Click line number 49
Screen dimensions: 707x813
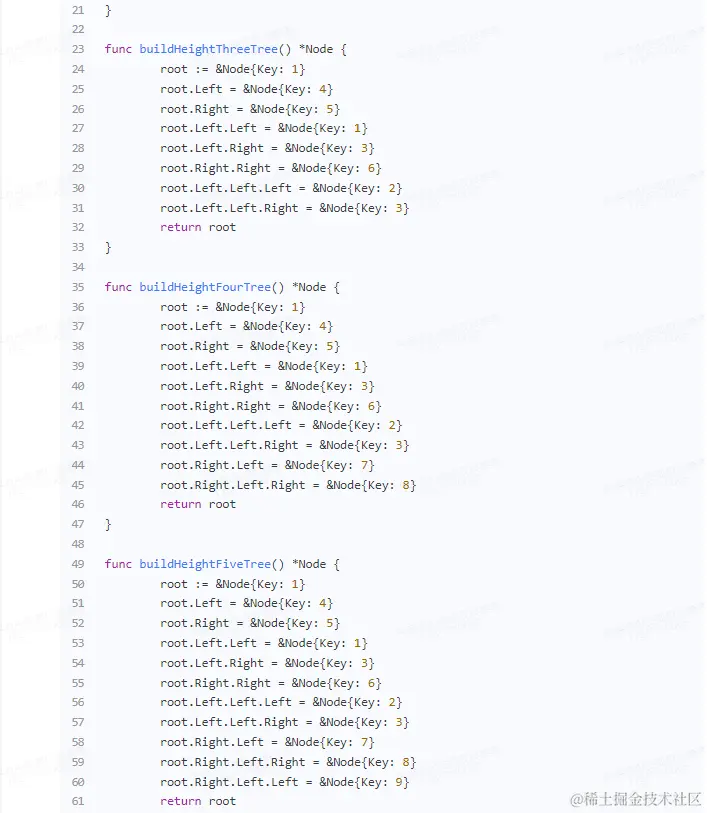pyautogui.click(x=78, y=564)
